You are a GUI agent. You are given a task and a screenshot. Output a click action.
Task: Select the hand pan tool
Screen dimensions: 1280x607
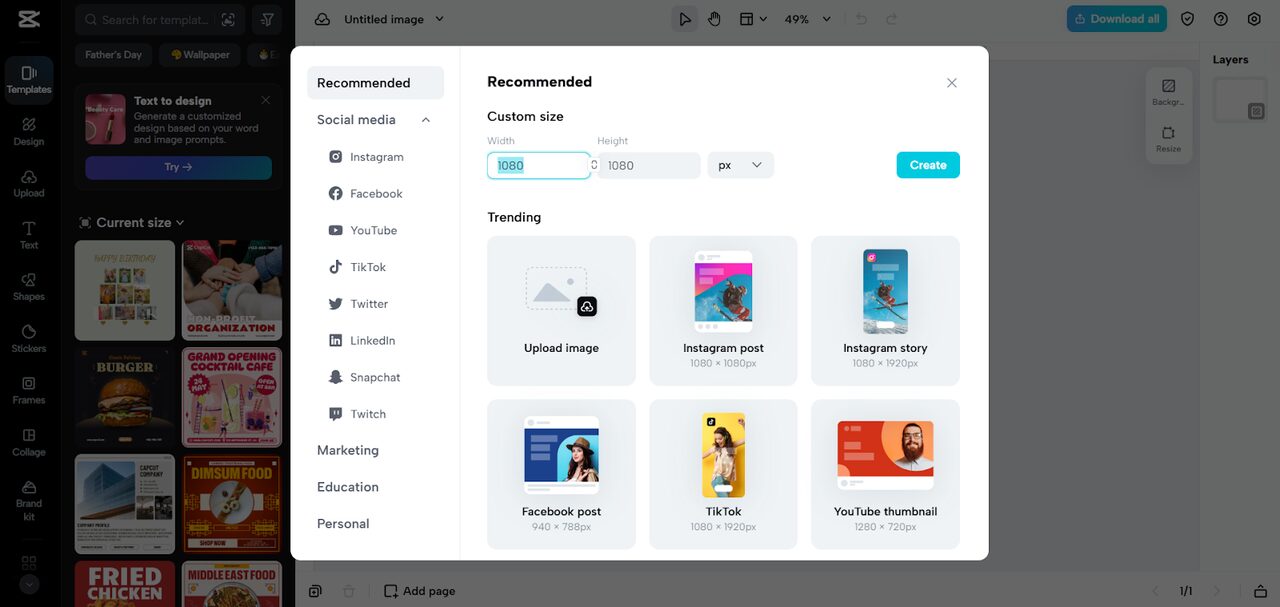[x=714, y=19]
